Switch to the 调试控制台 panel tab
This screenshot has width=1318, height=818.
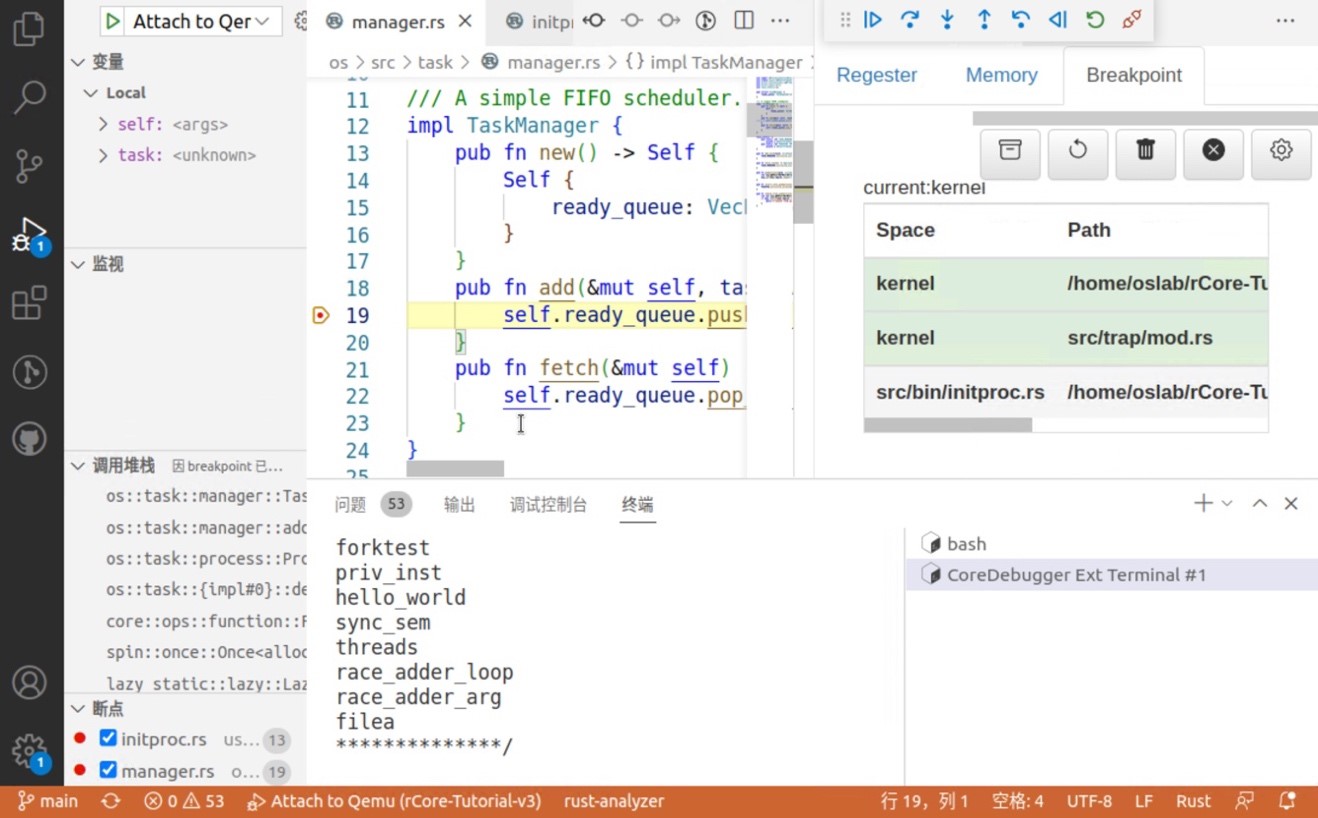[548, 505]
